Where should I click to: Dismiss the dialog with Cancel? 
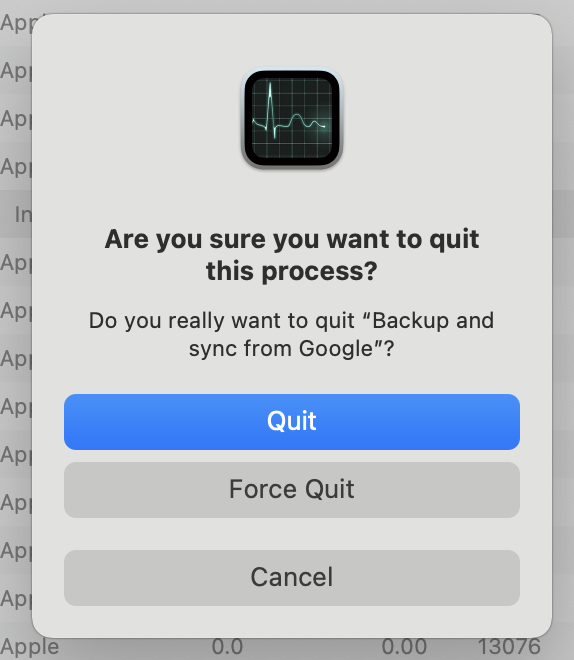tap(292, 578)
